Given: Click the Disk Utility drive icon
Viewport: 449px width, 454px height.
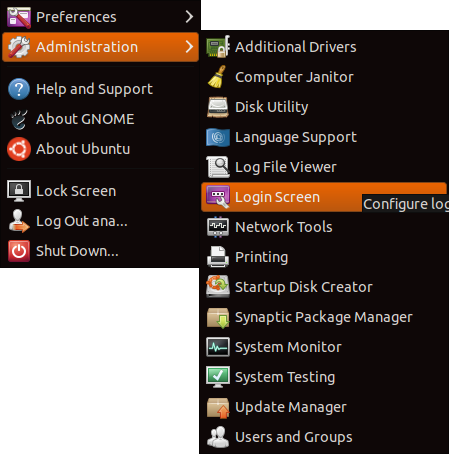Looking at the screenshot, I should (218, 107).
